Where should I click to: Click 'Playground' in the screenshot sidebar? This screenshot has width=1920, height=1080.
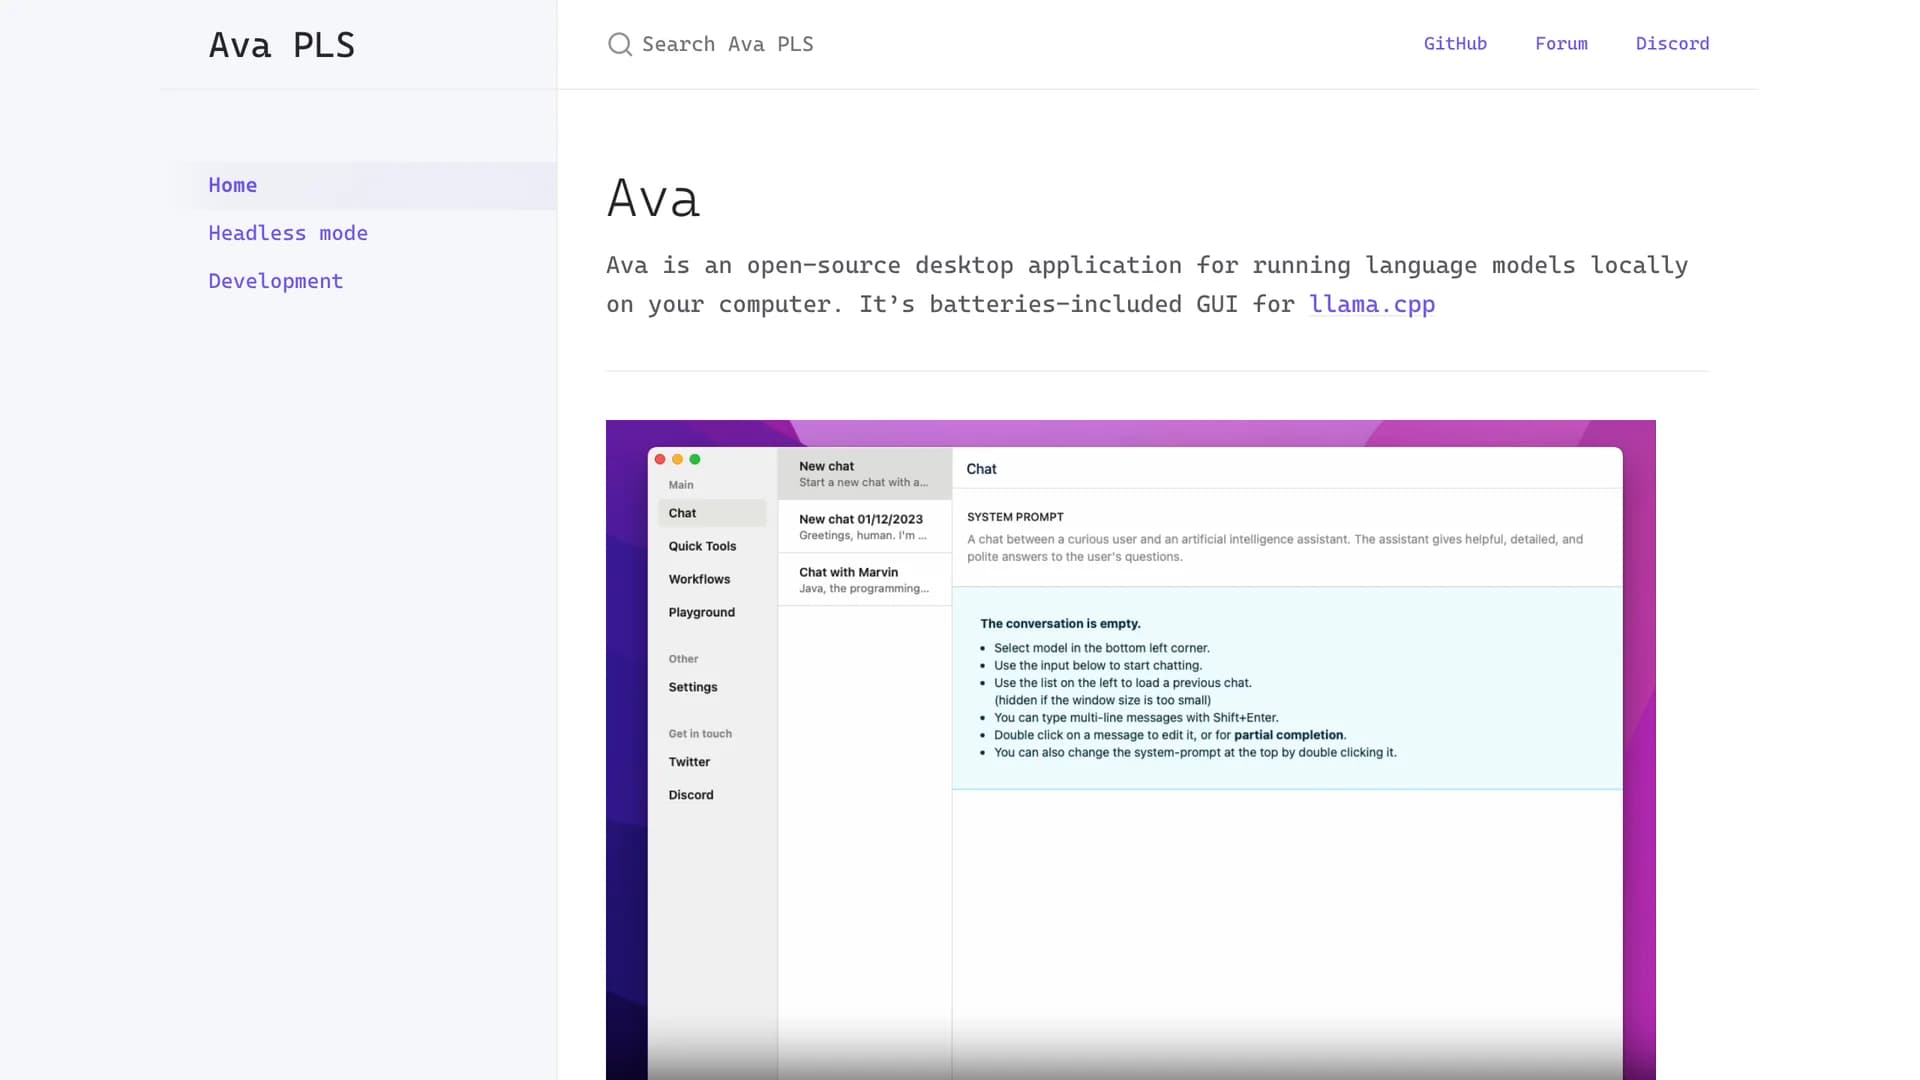click(x=701, y=612)
